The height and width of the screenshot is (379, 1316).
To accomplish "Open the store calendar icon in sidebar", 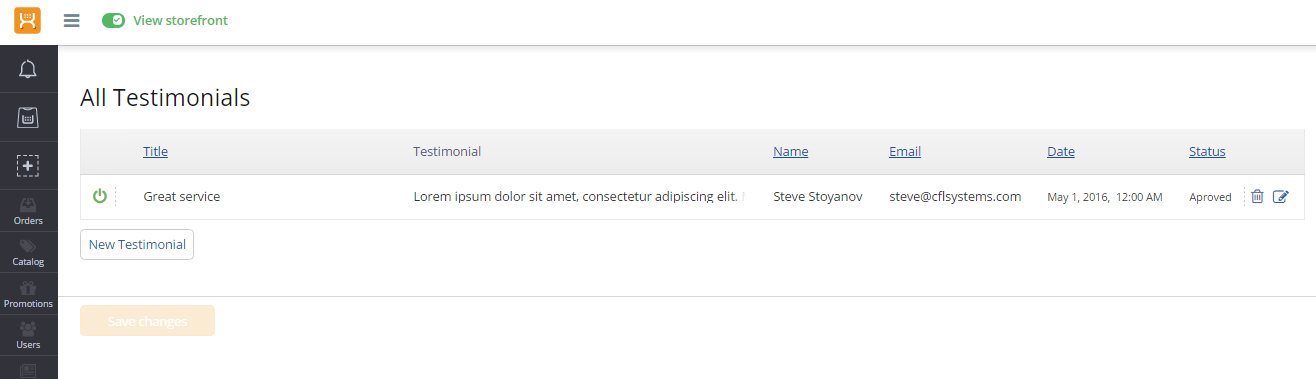I will 28,117.
